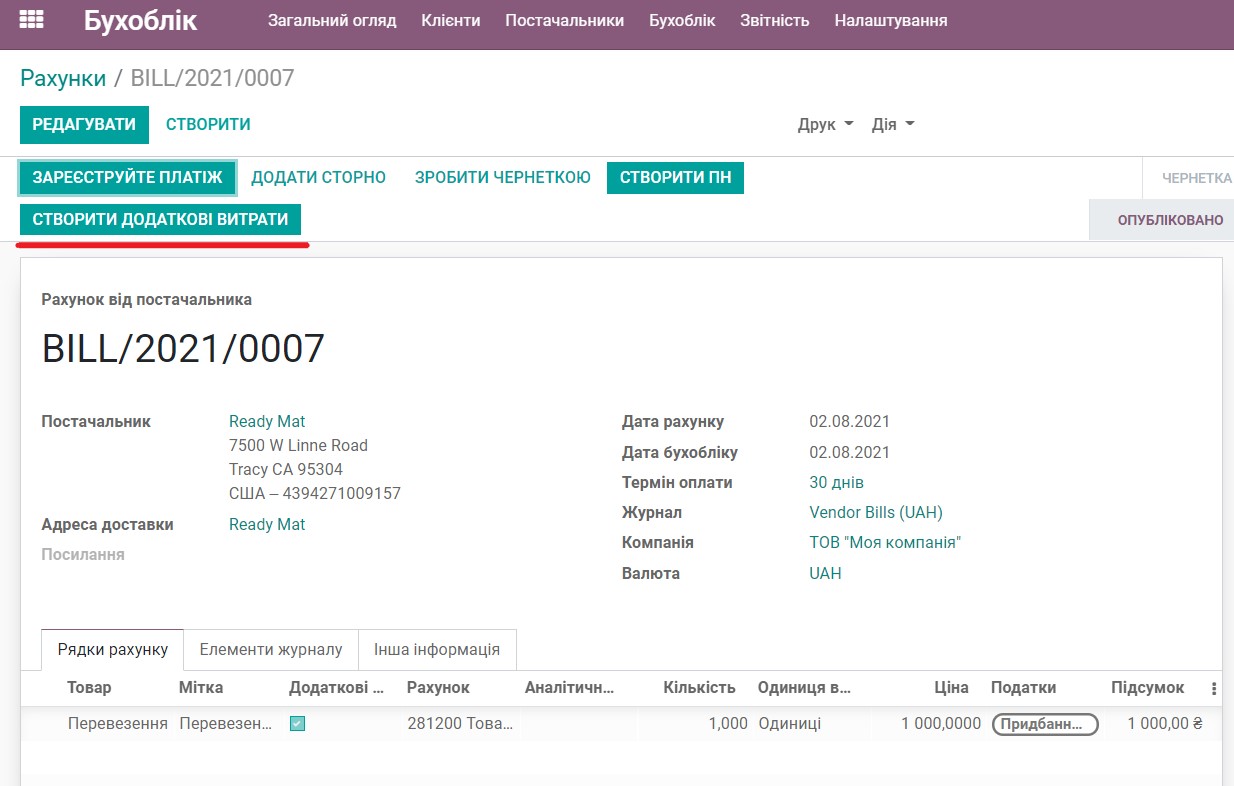Navigate back via Рахунки breadcrumb

coord(62,76)
